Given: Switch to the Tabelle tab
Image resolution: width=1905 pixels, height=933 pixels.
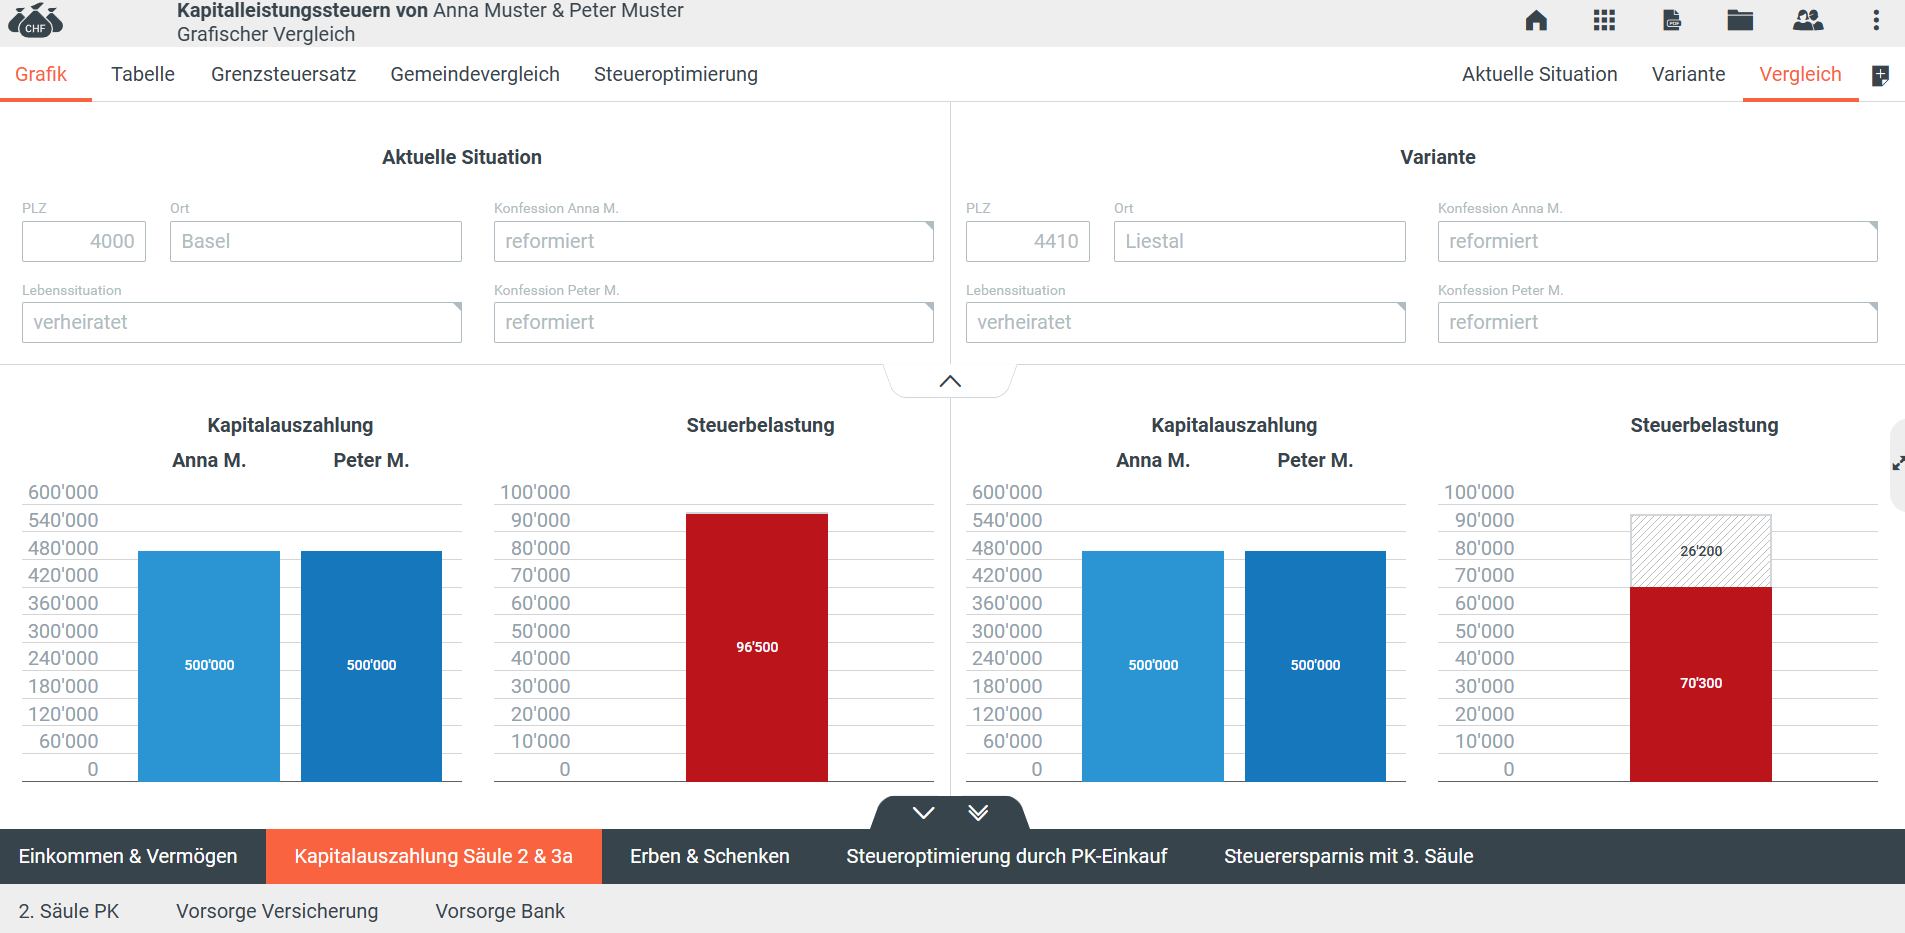Looking at the screenshot, I should 143,75.
